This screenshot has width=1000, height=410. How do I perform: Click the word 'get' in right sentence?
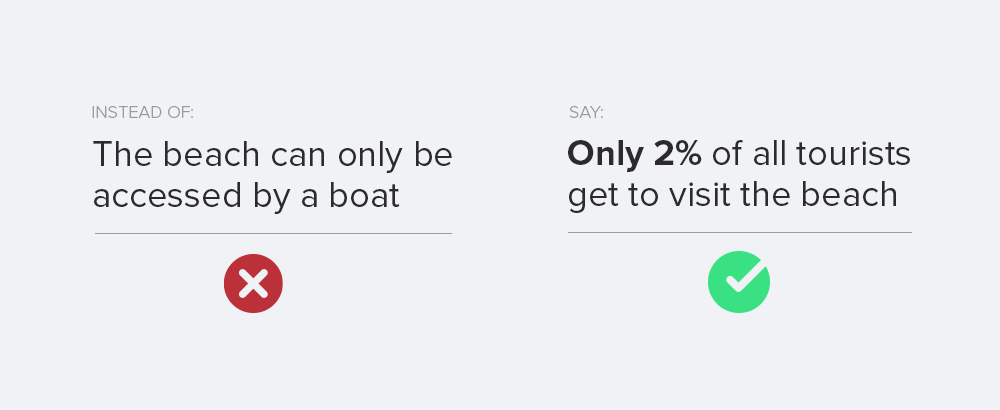click(x=587, y=198)
